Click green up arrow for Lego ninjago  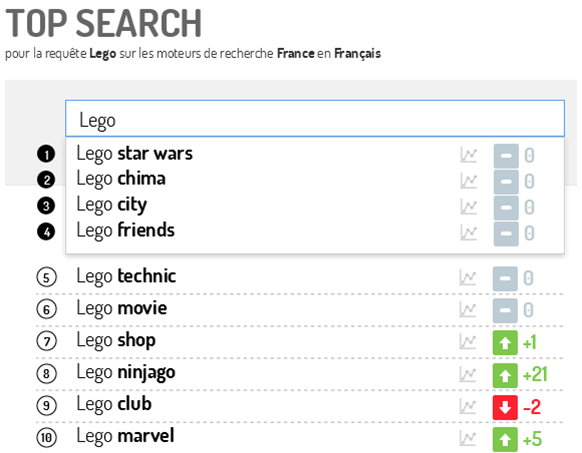pos(505,375)
